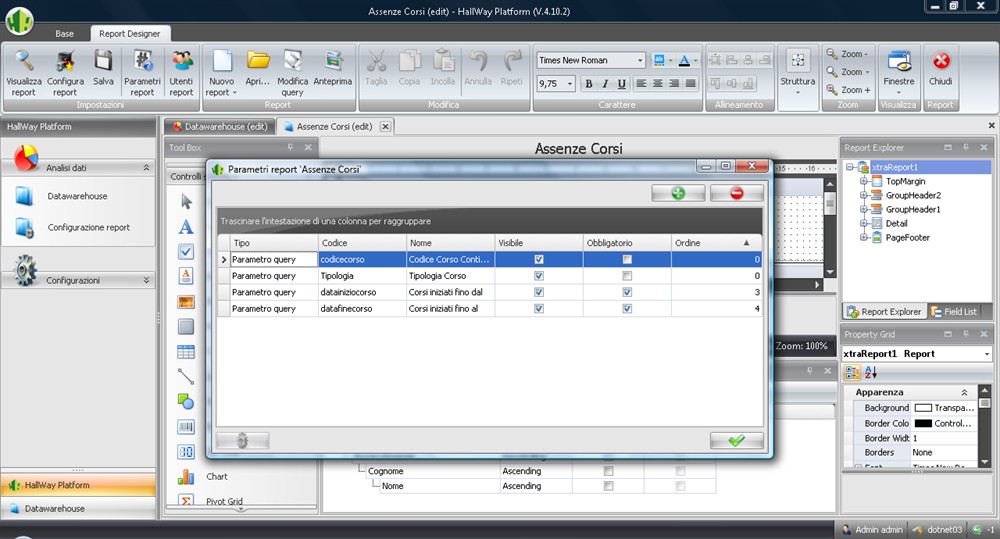Select the Label tool in Tool Box
Viewport: 1000px width, 539px height.
tap(186, 227)
